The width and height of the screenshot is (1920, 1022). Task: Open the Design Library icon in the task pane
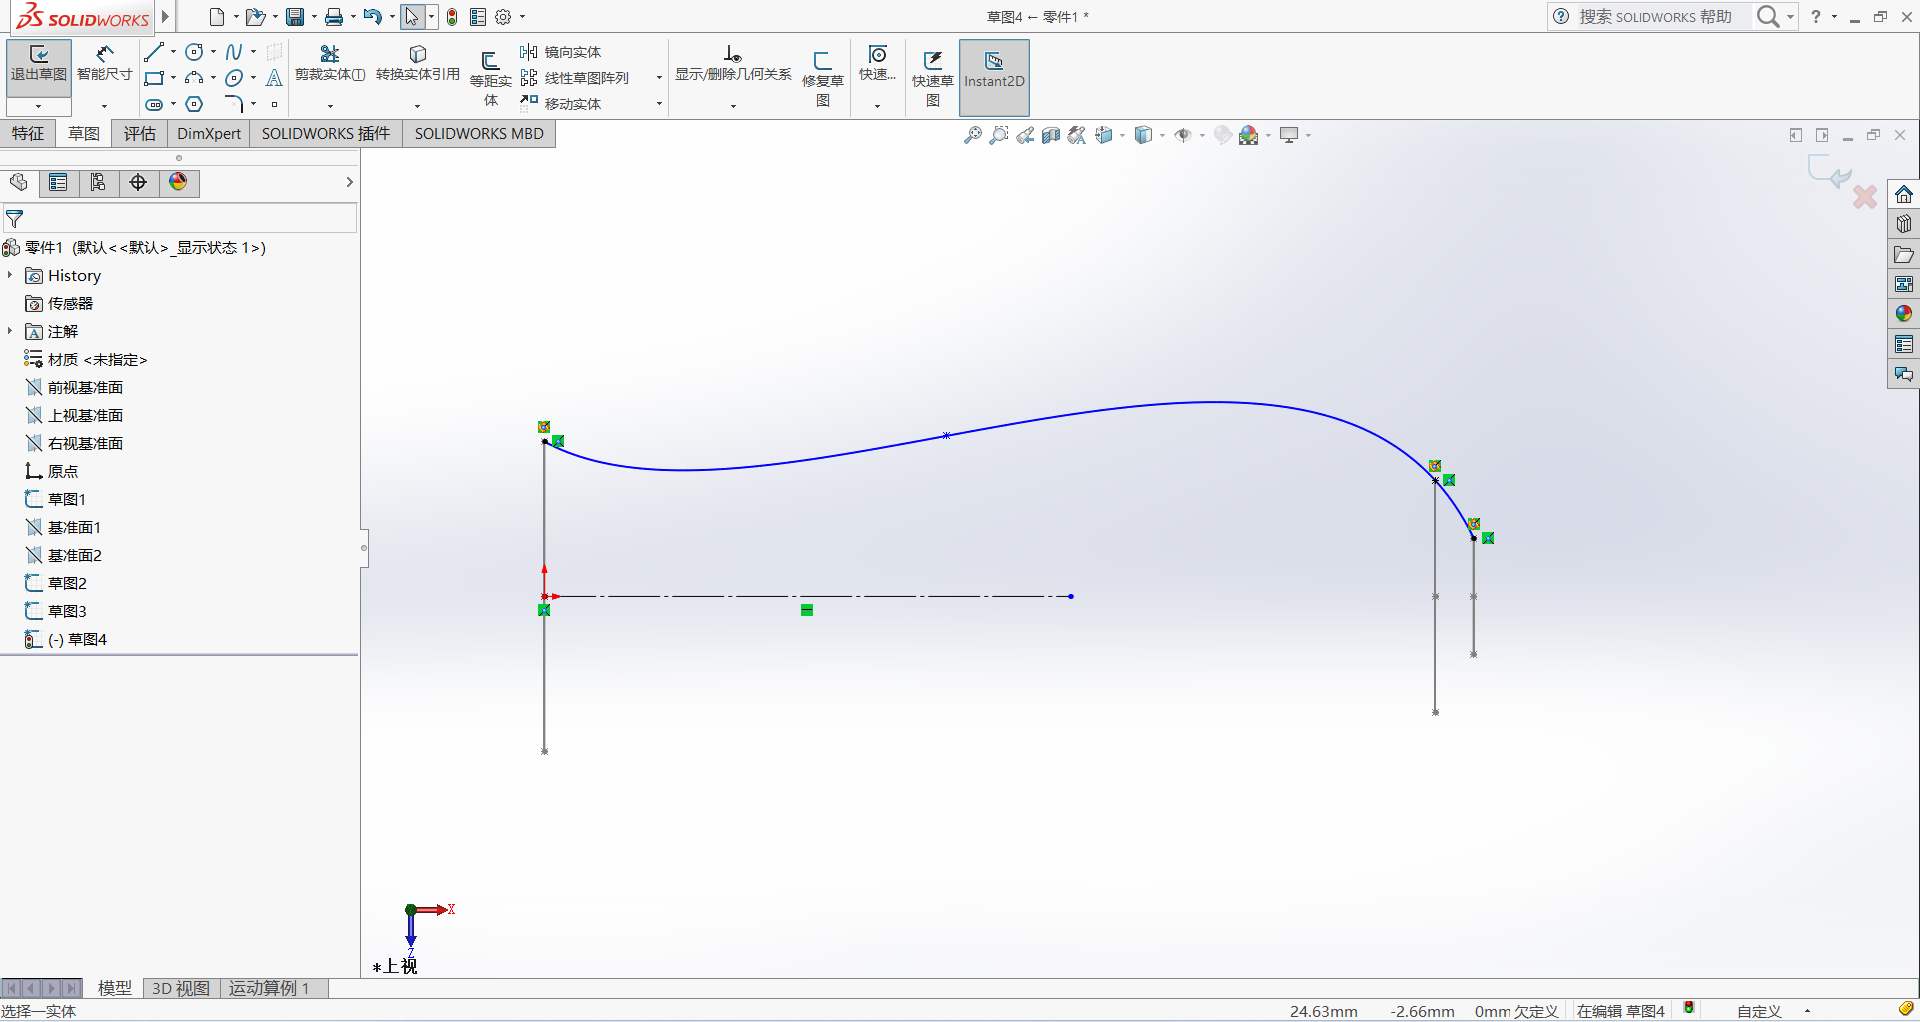click(x=1904, y=224)
